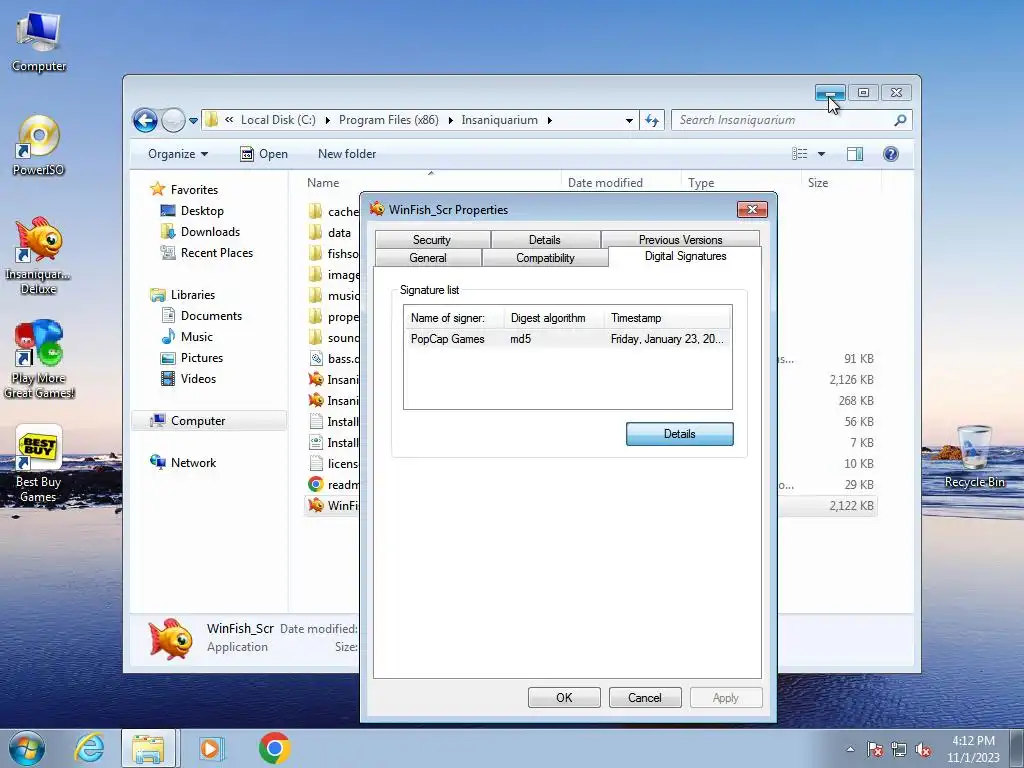
Task: Open the Windows Start menu
Action: (27, 748)
